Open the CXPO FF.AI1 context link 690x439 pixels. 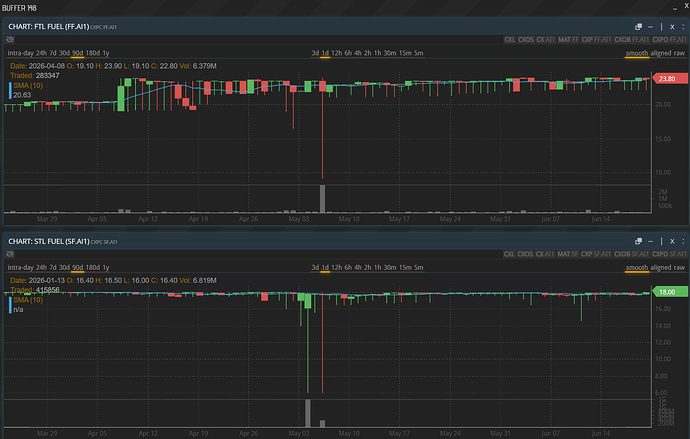669,40
